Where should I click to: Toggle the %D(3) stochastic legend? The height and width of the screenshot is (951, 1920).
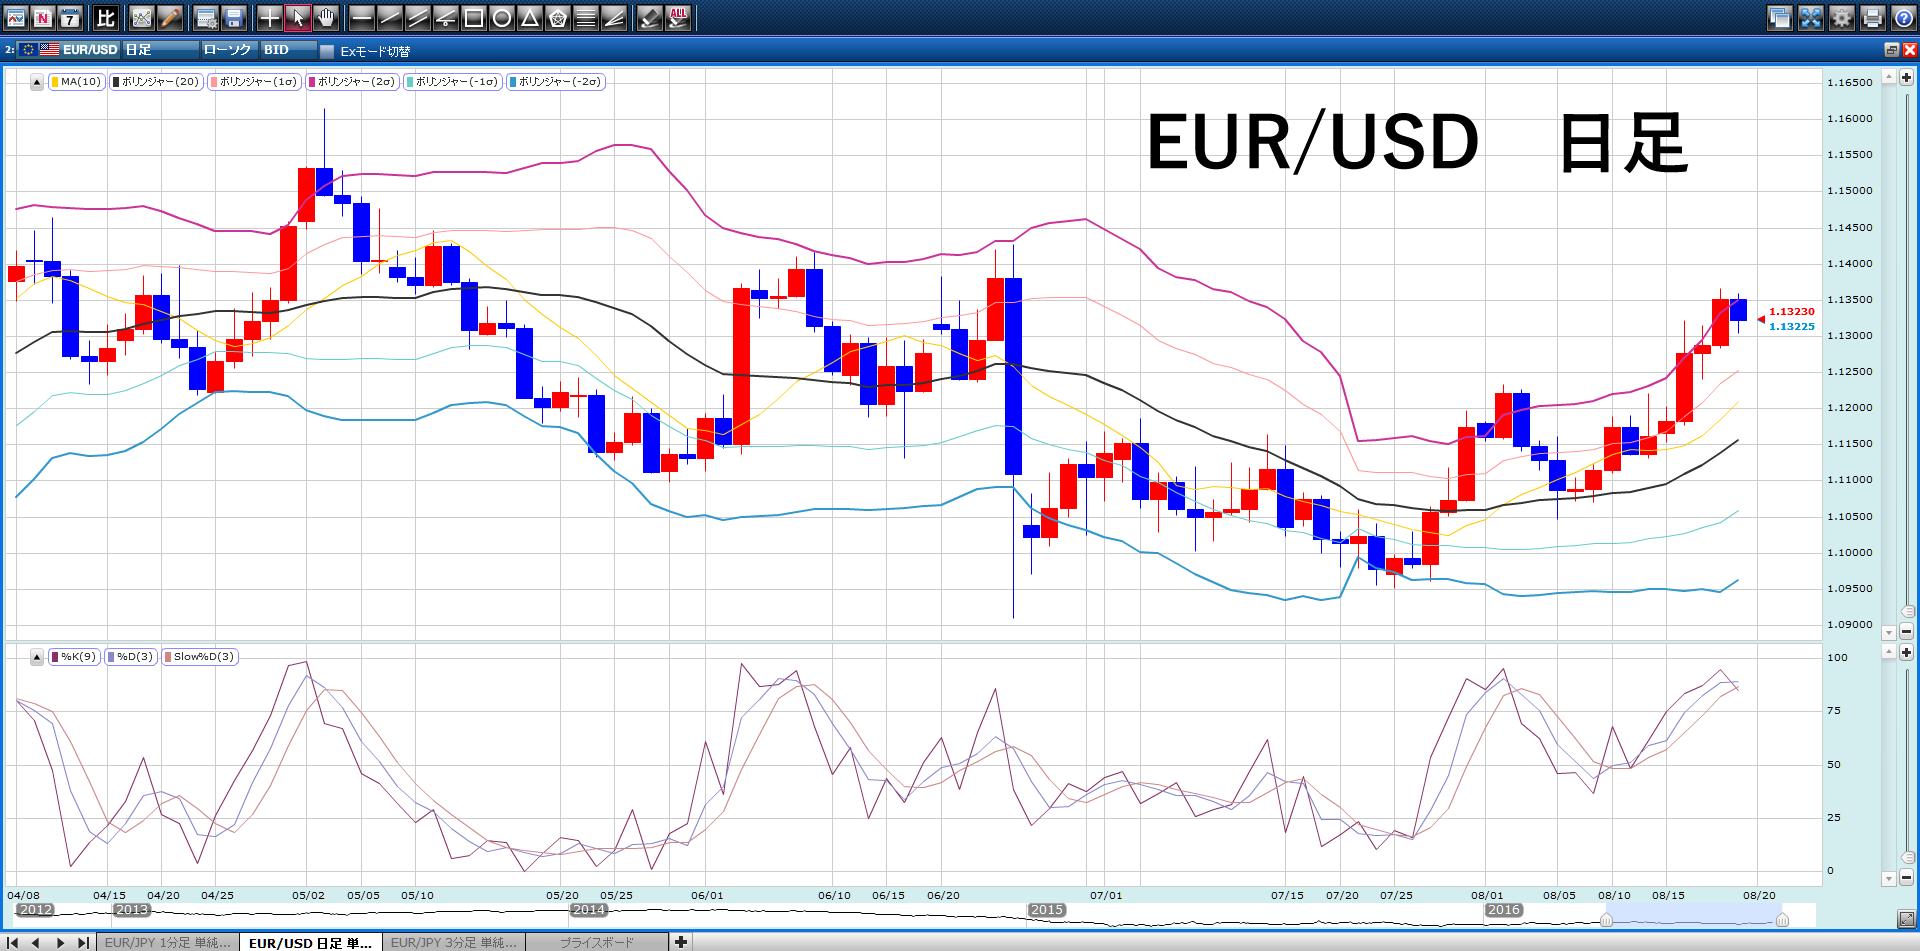131,657
